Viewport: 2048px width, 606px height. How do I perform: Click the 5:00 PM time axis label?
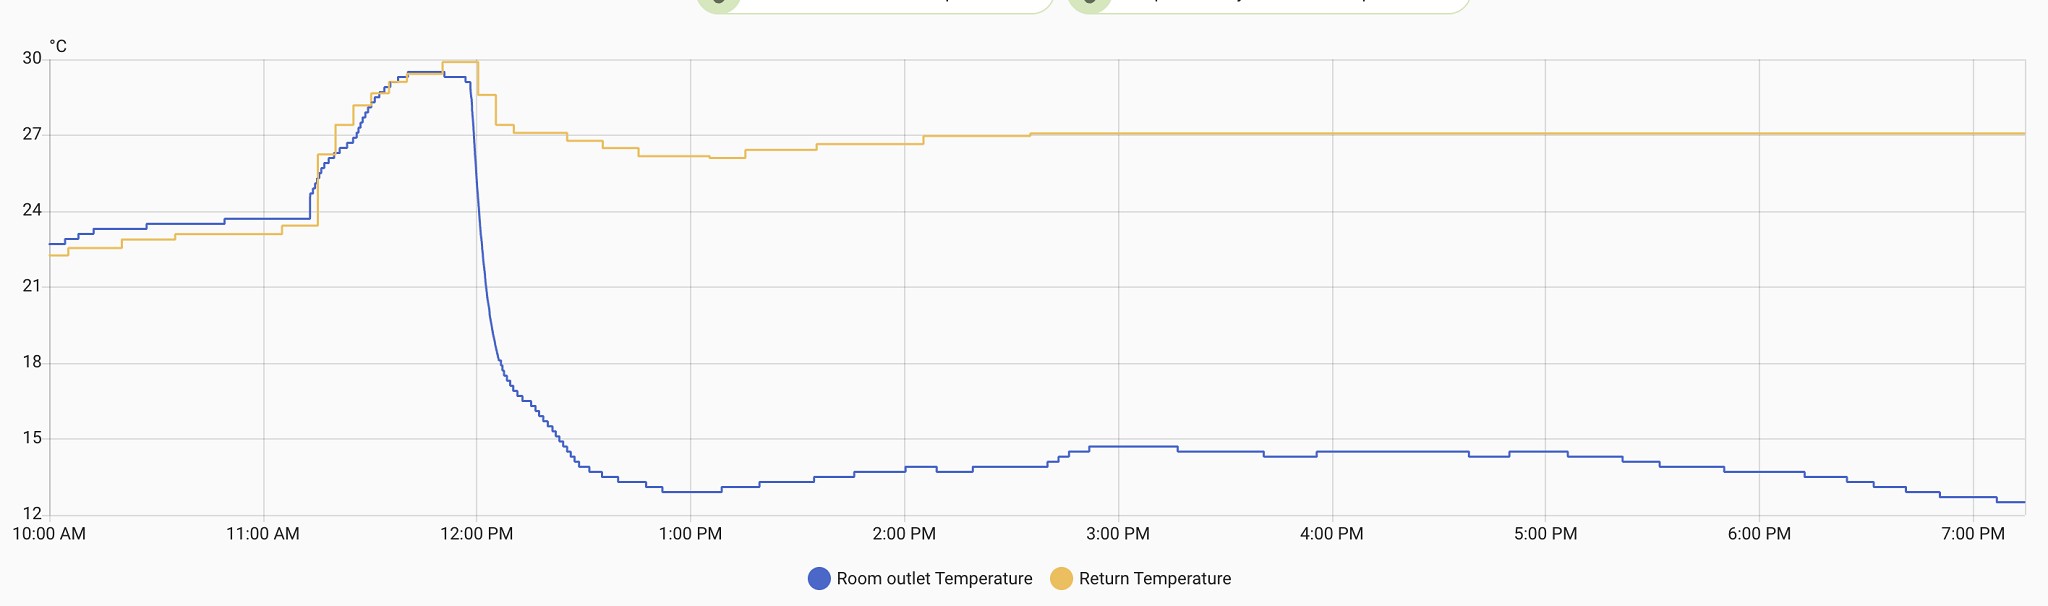[x=1545, y=534]
